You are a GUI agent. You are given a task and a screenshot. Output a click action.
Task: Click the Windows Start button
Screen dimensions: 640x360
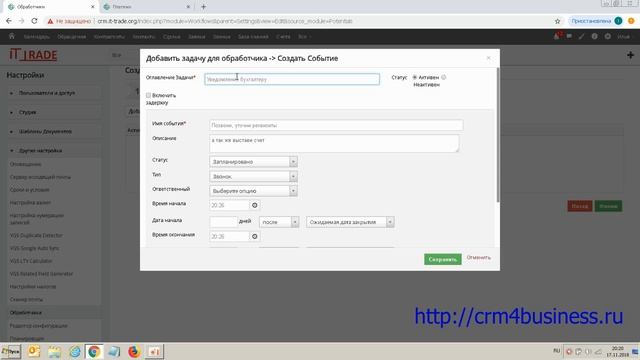(11, 351)
